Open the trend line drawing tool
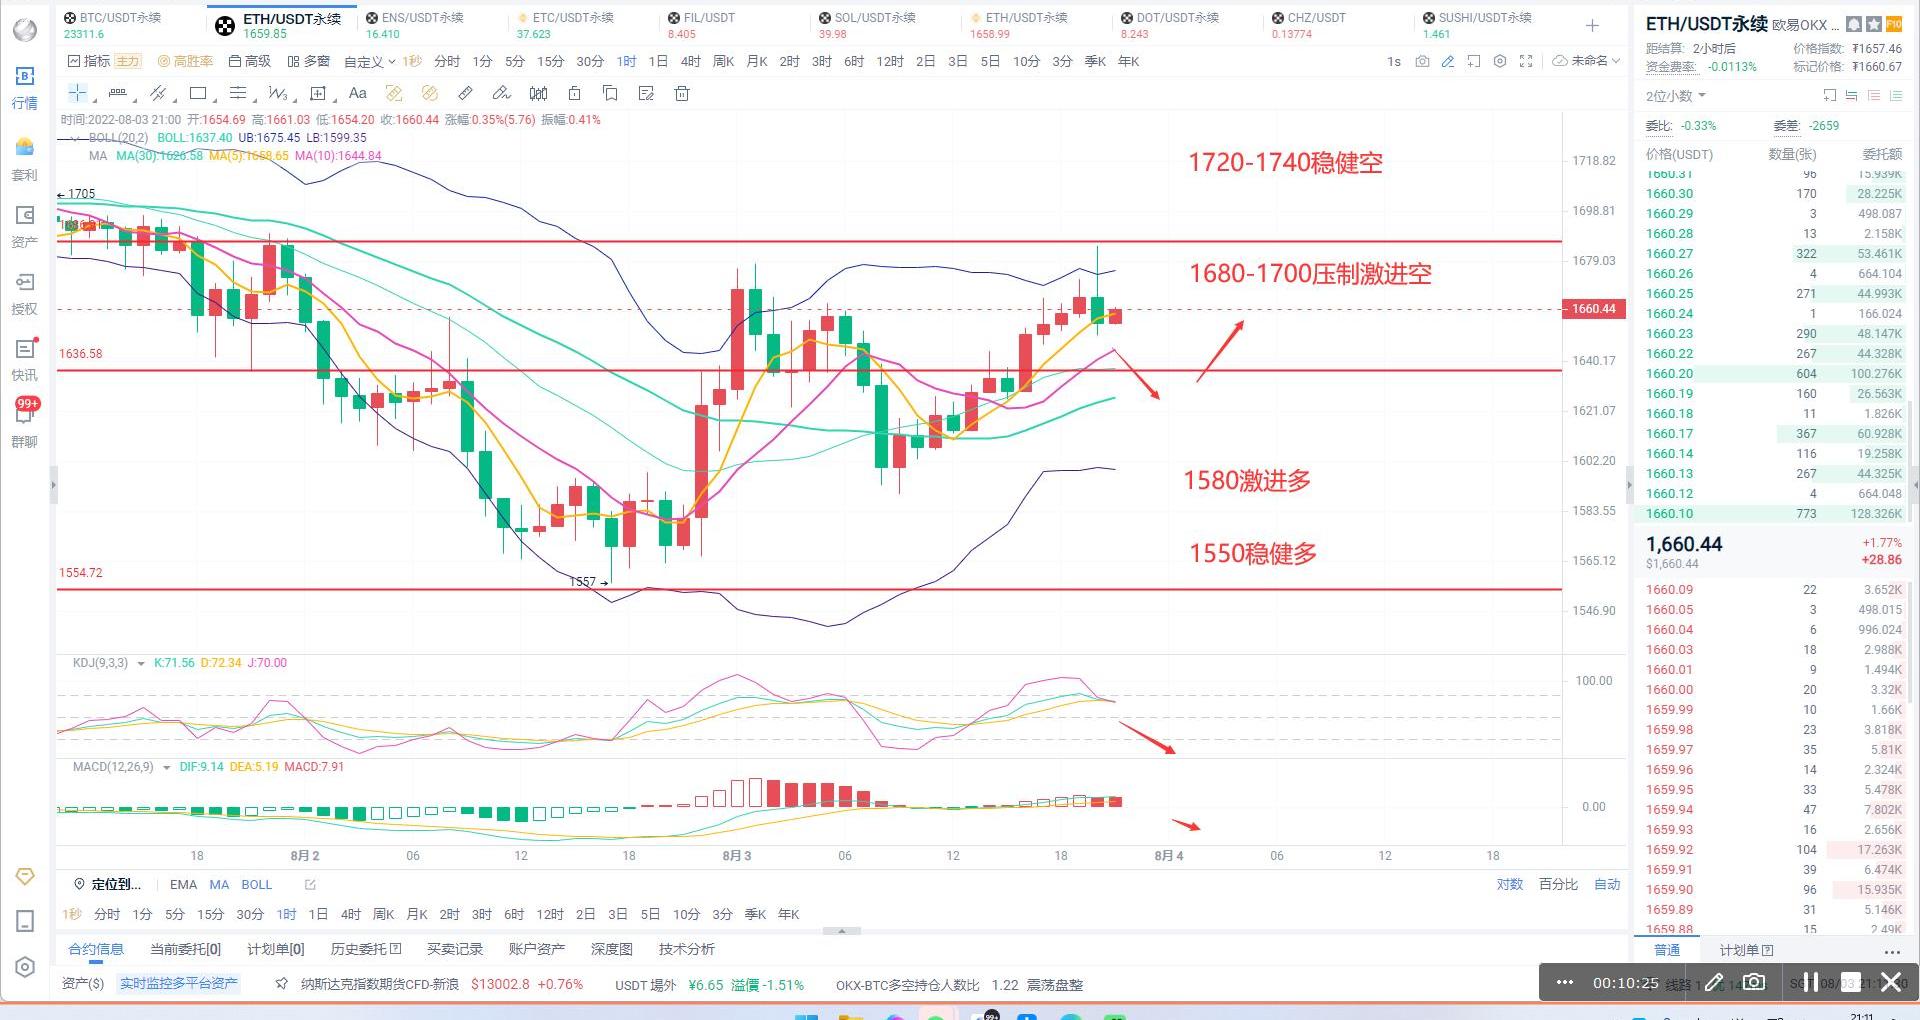Image resolution: width=1920 pixels, height=1020 pixels. coord(117,93)
